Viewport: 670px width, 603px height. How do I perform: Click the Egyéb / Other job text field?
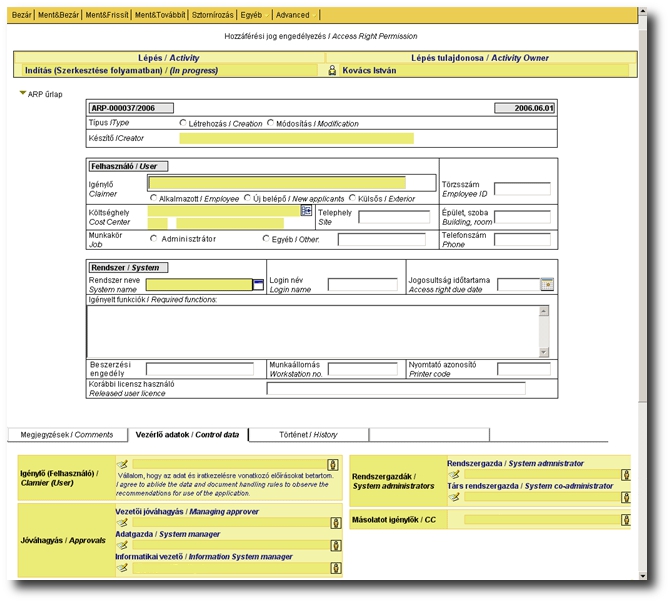(382, 239)
